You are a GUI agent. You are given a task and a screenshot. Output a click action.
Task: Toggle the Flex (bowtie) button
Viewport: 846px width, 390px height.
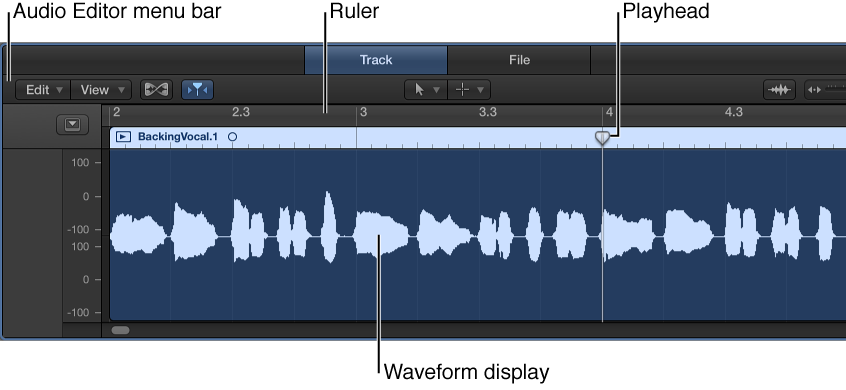[156, 90]
